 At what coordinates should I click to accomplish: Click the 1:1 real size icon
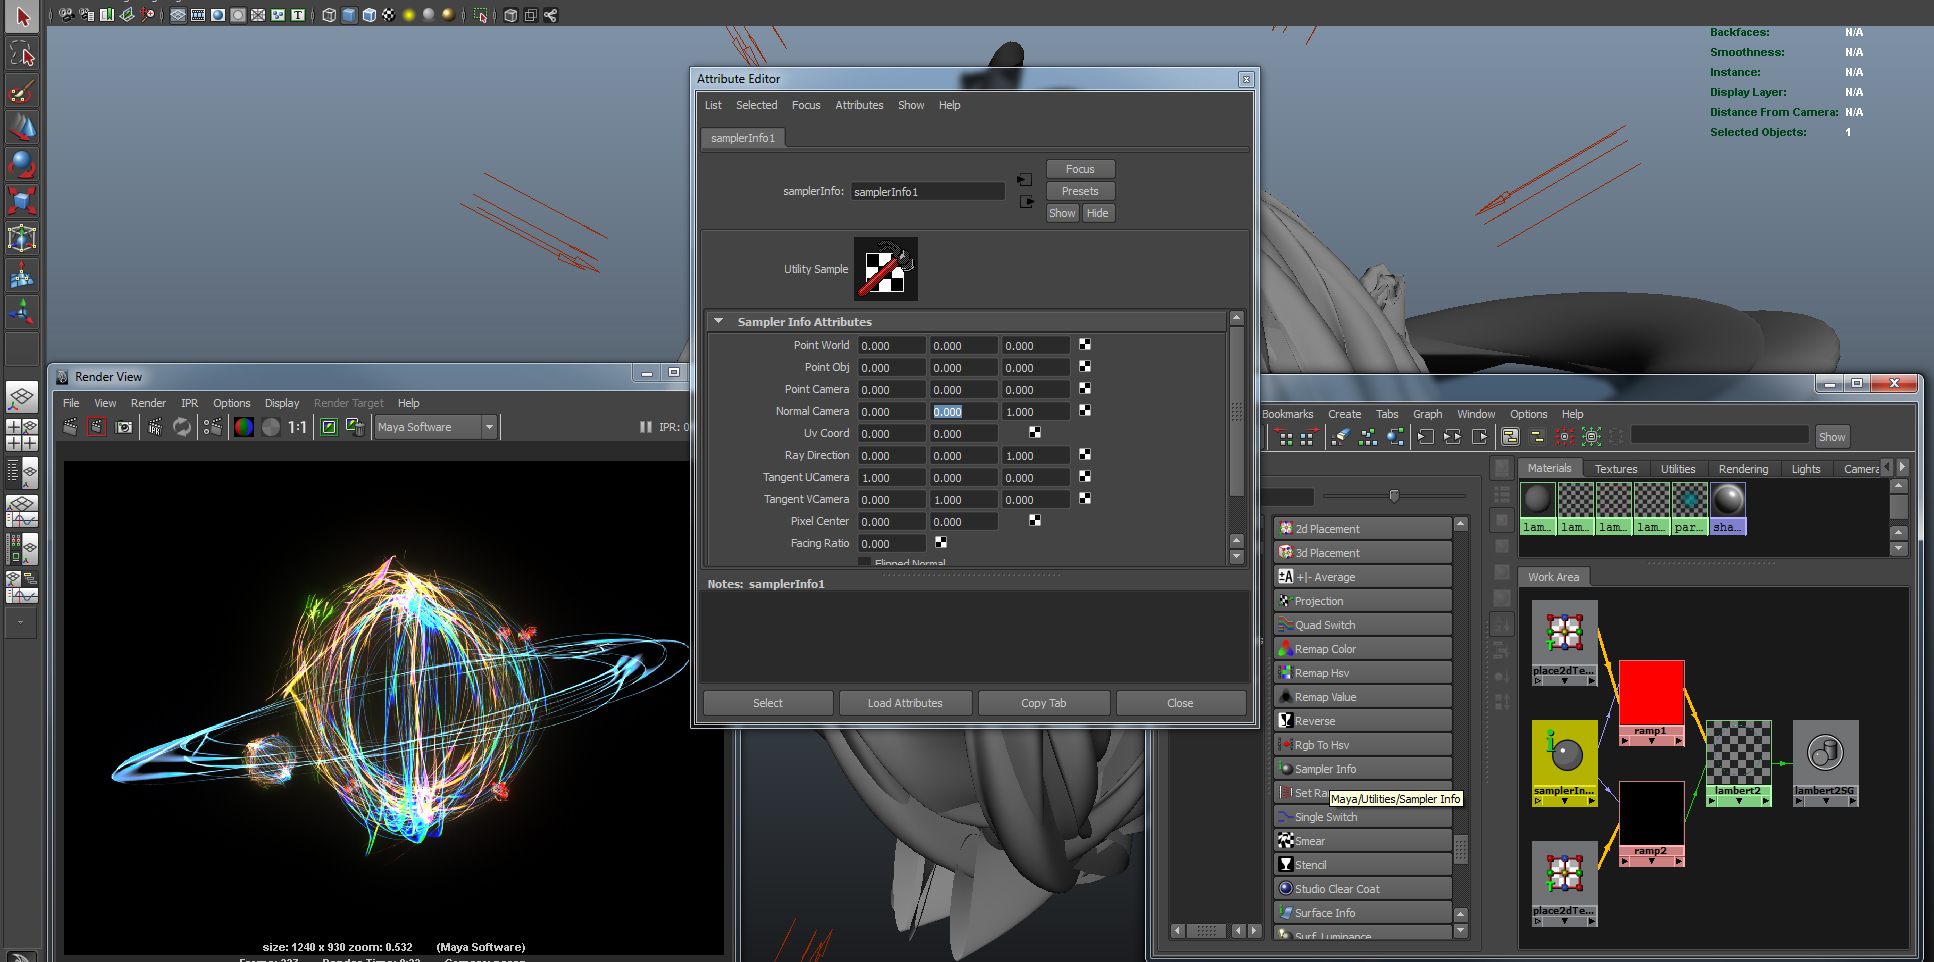pos(297,427)
